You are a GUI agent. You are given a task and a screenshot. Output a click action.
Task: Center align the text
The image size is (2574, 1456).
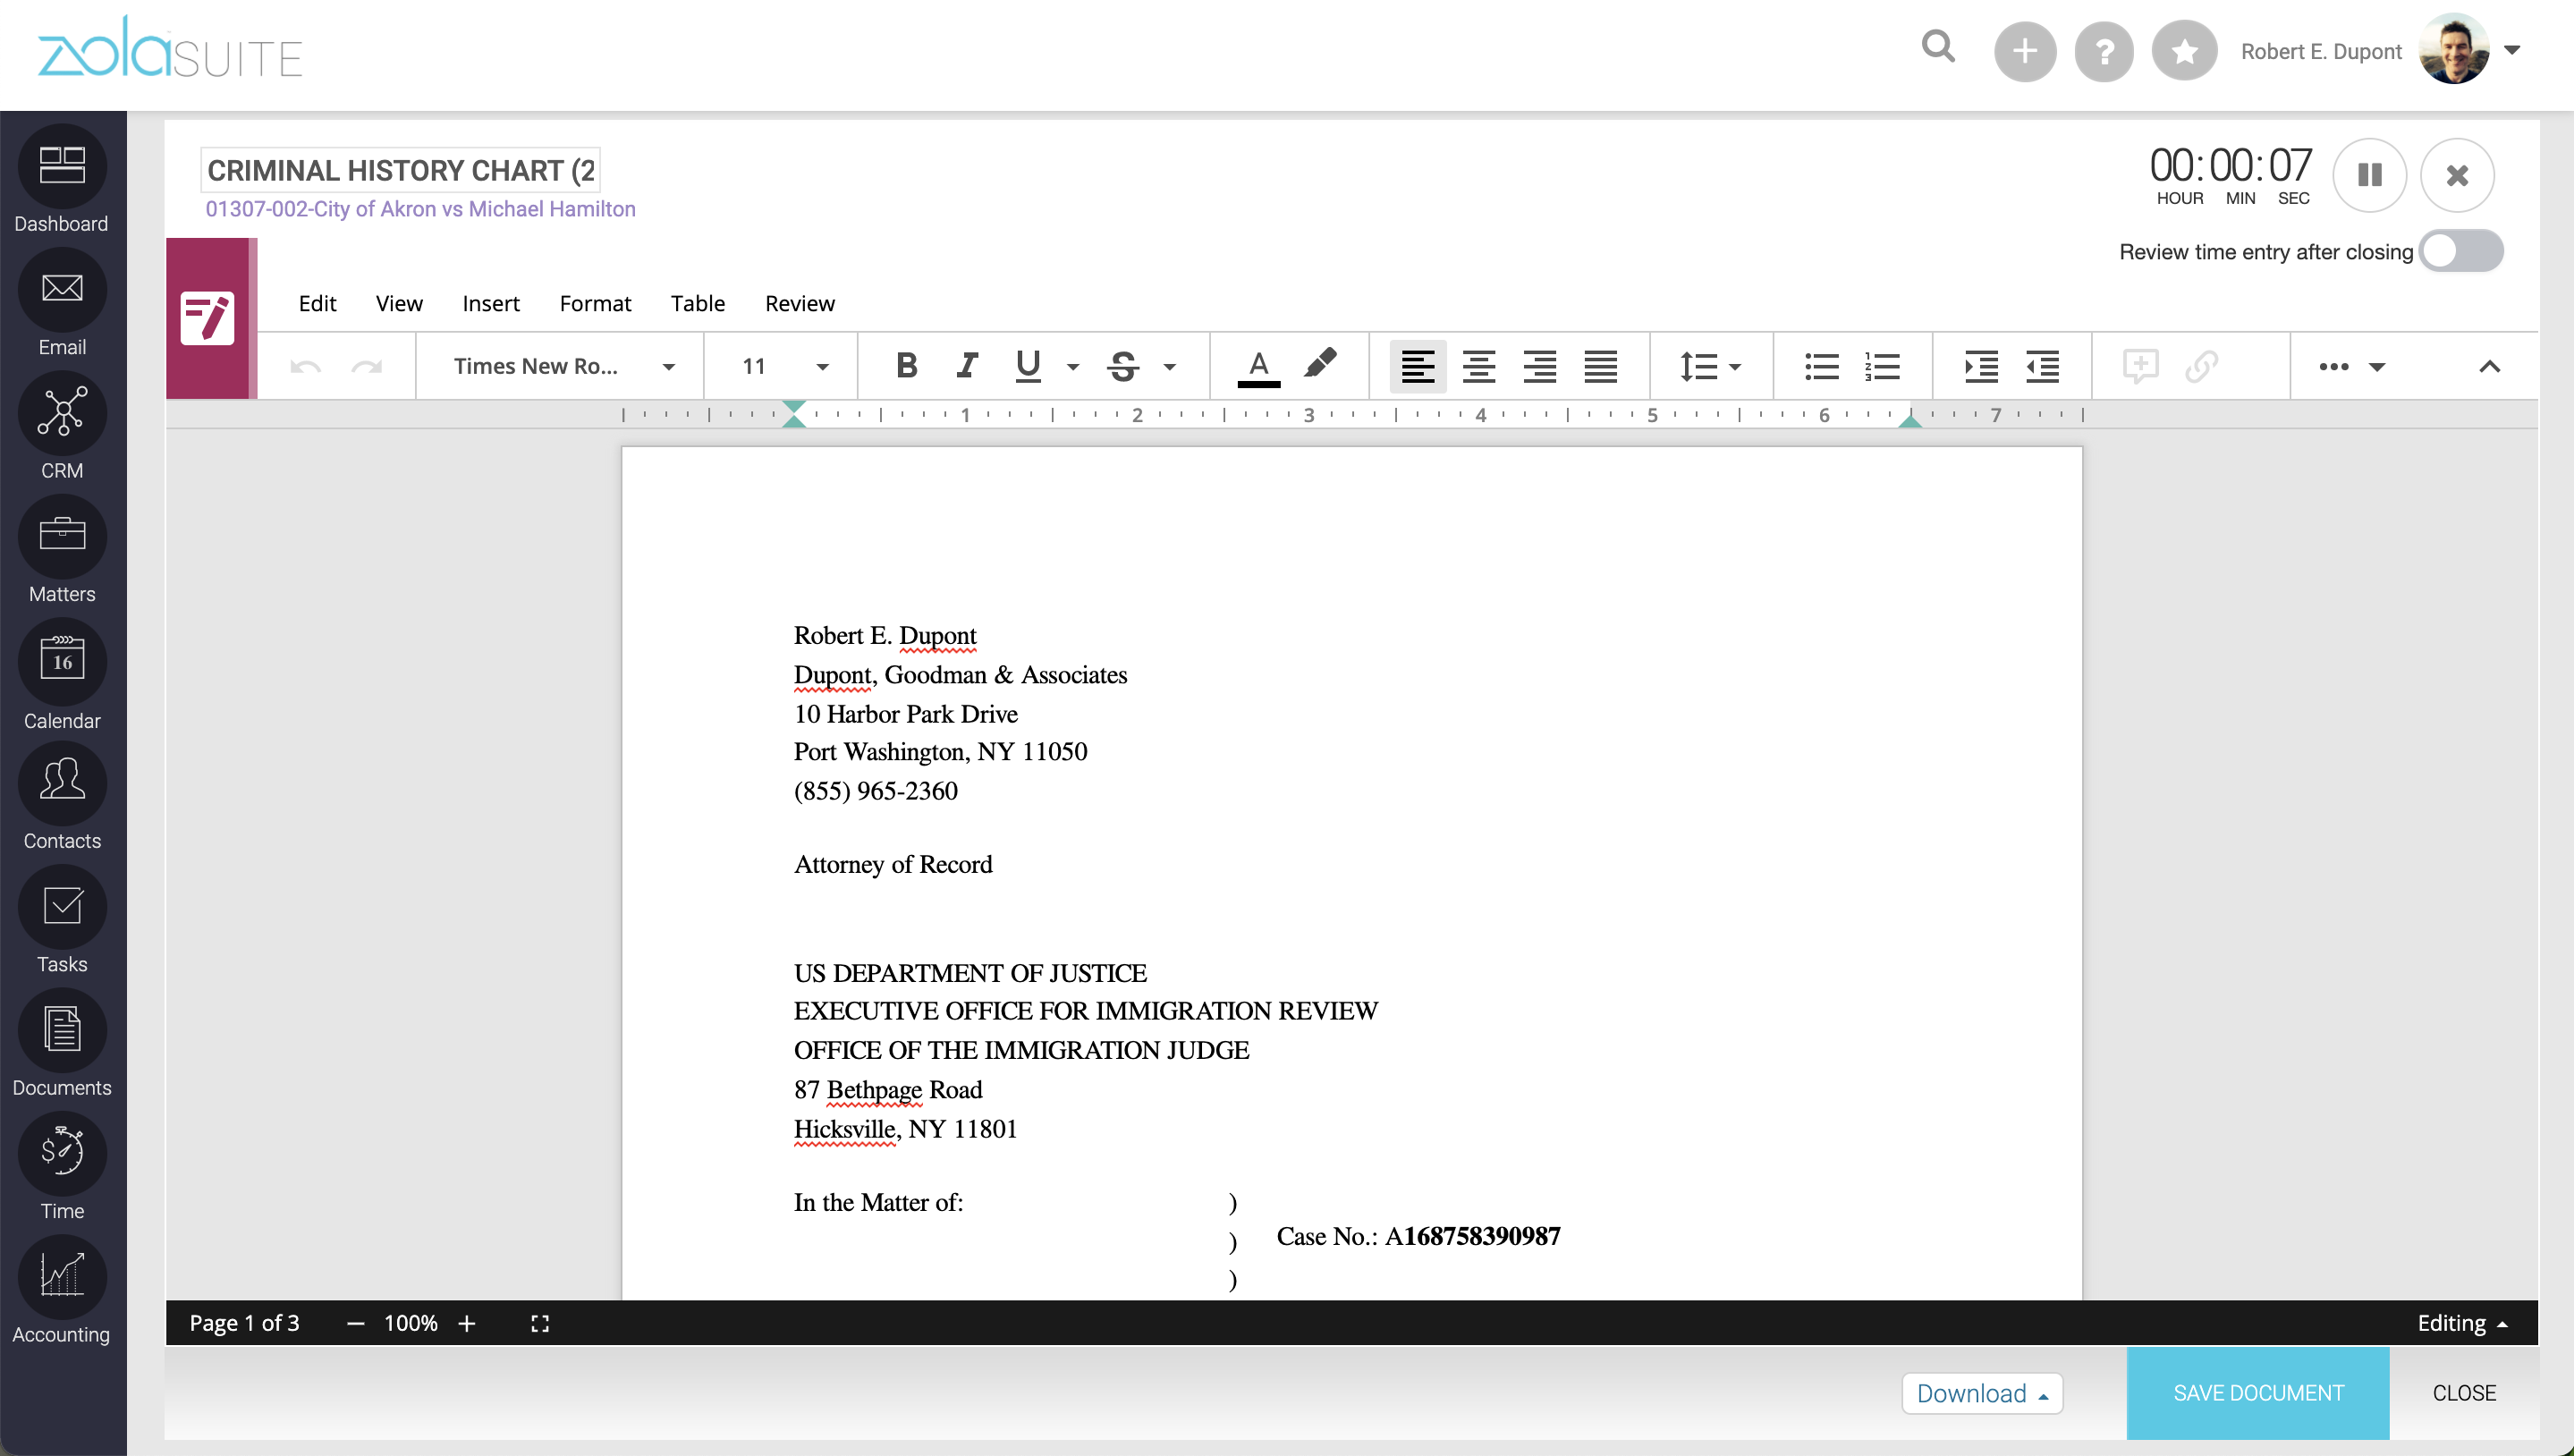point(1478,366)
